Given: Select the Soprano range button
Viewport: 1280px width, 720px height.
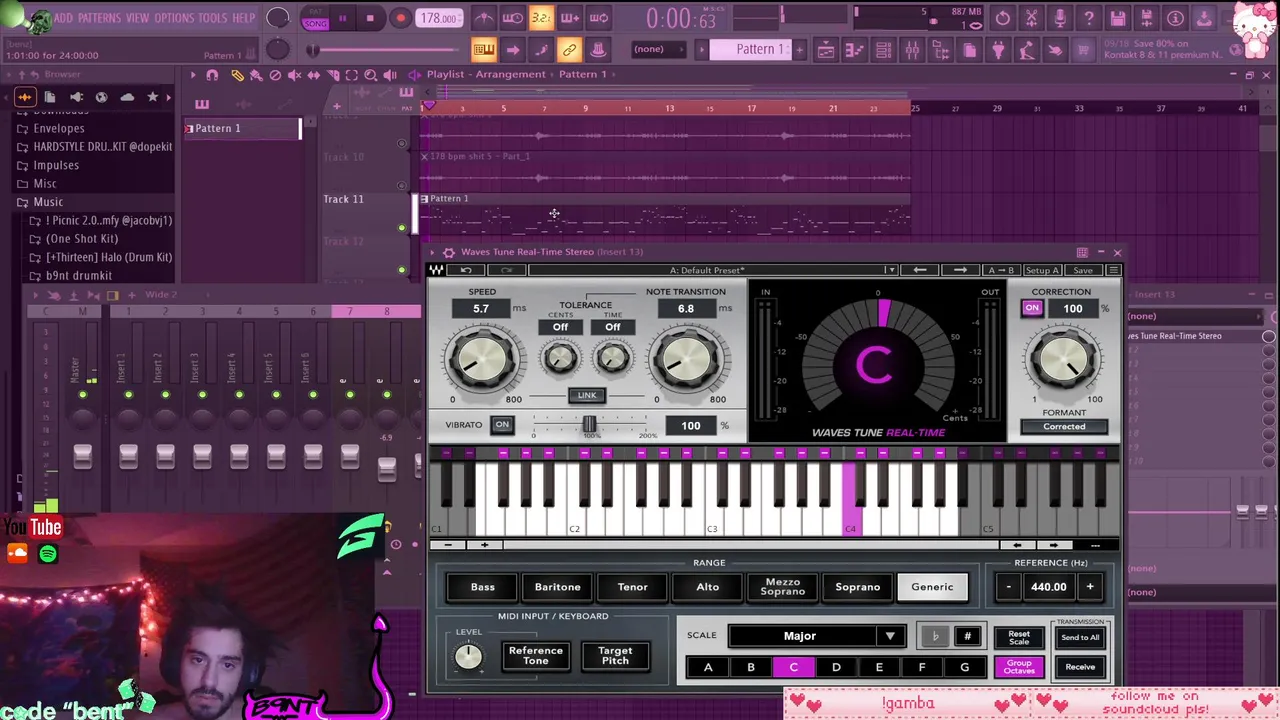Looking at the screenshot, I should tap(858, 587).
